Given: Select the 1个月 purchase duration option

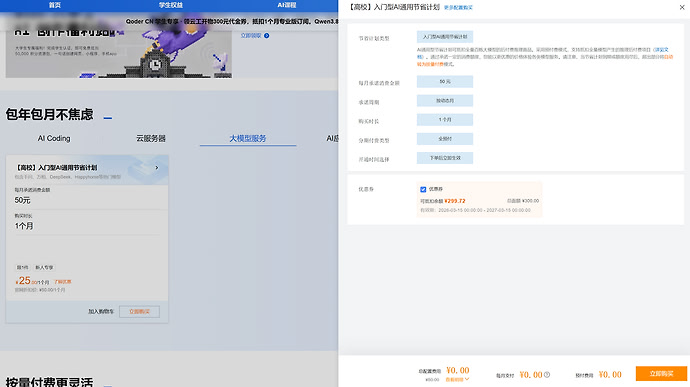Looking at the screenshot, I should pos(445,120).
